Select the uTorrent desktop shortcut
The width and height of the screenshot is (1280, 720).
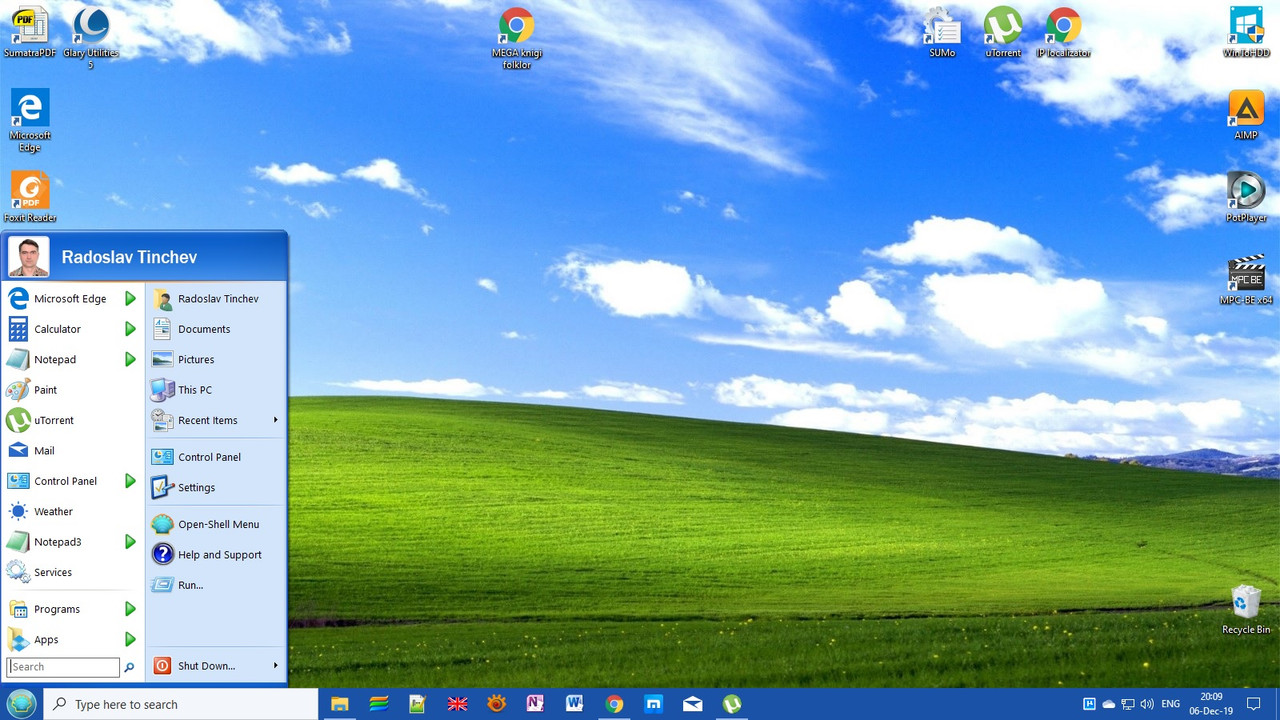coord(1003,32)
